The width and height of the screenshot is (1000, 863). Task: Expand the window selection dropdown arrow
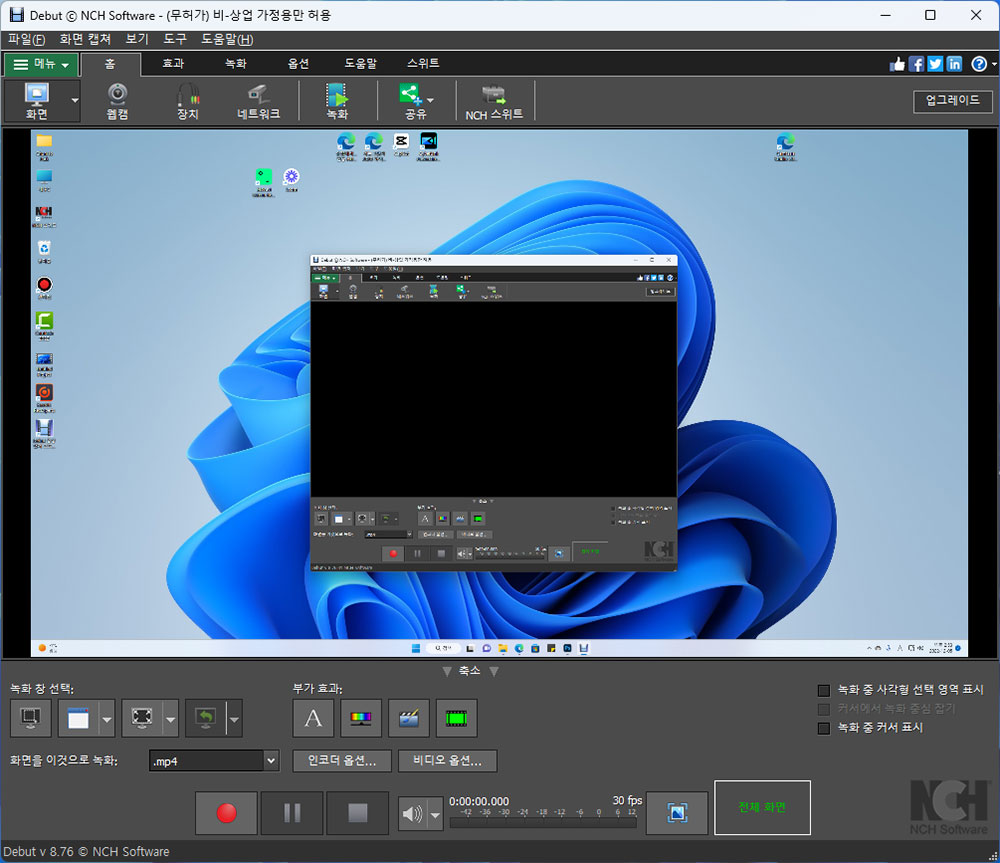click(x=107, y=719)
